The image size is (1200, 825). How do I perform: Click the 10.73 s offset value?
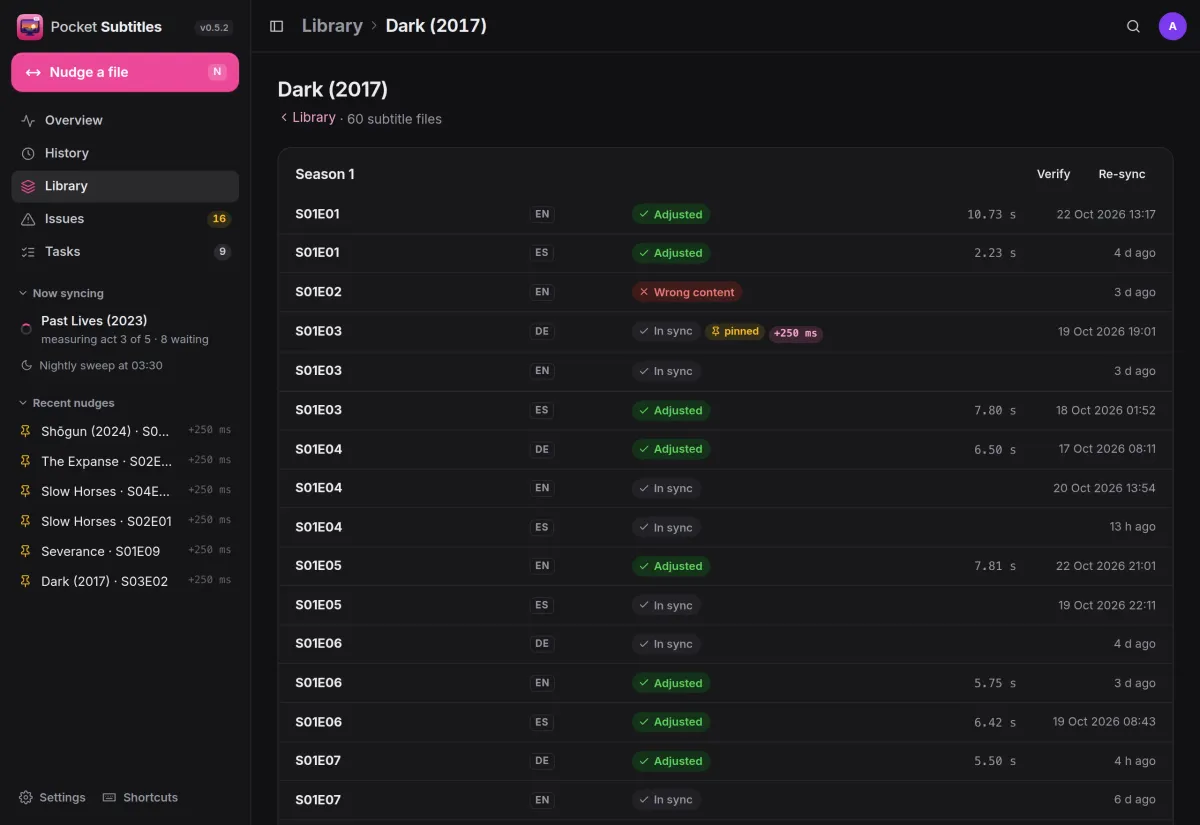[991, 214]
